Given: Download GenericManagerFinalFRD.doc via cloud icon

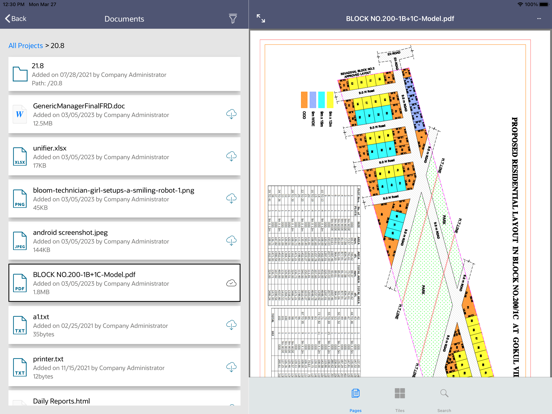Looking at the screenshot, I should pyautogui.click(x=231, y=114).
